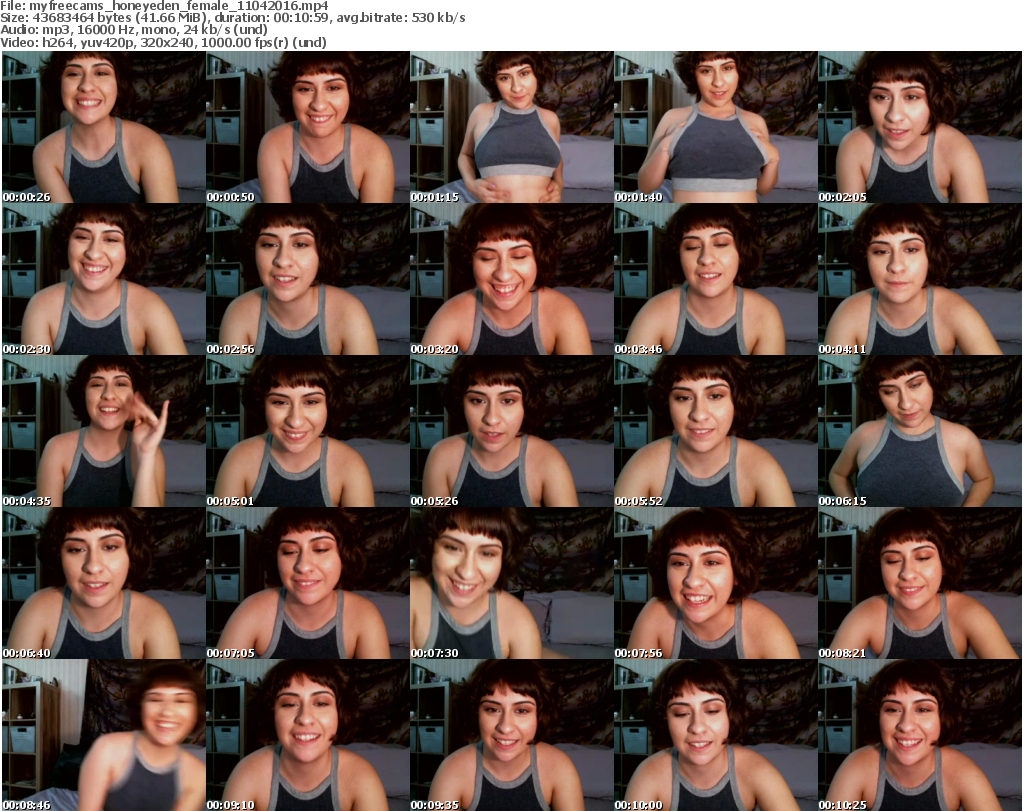This screenshot has height=811, width=1024.
Task: Click the 'Audio: mp3, 16000 Hz' line
Action: click(134, 29)
